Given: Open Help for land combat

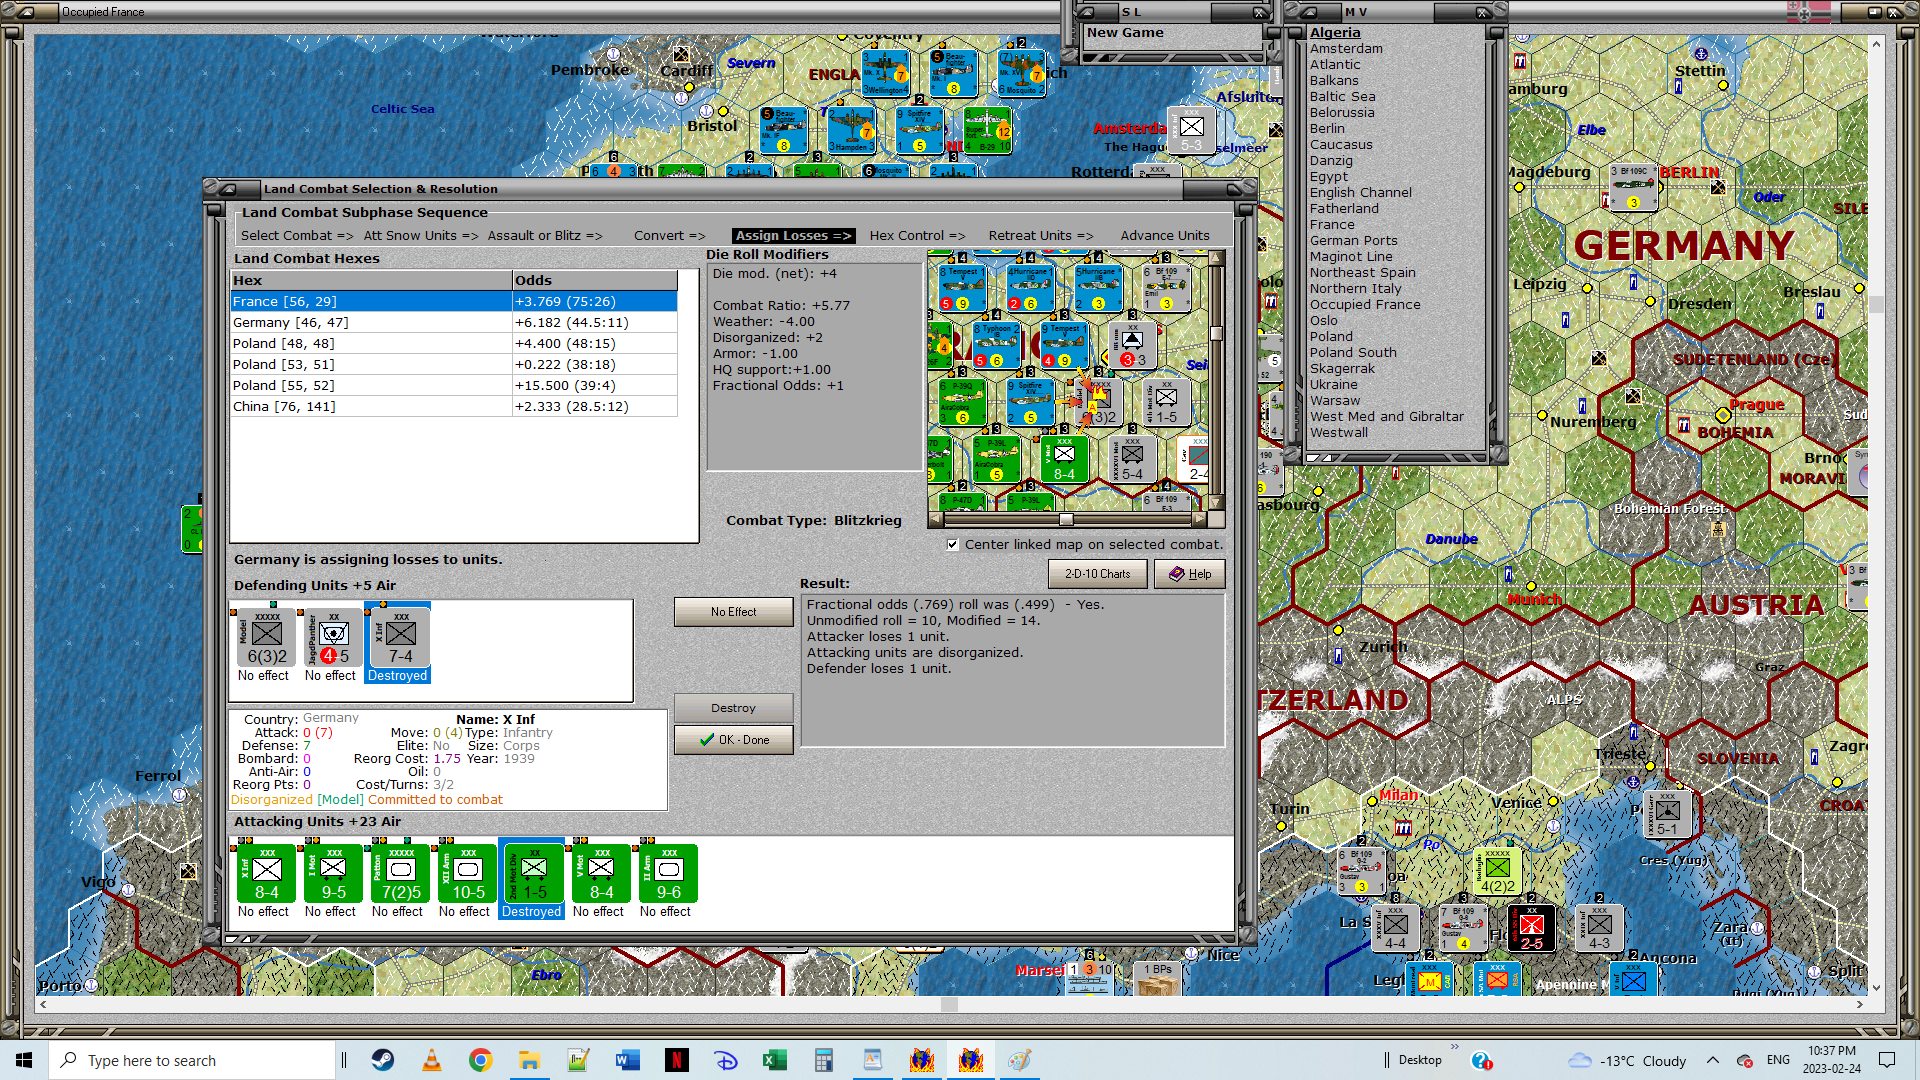Looking at the screenshot, I should (x=1189, y=574).
